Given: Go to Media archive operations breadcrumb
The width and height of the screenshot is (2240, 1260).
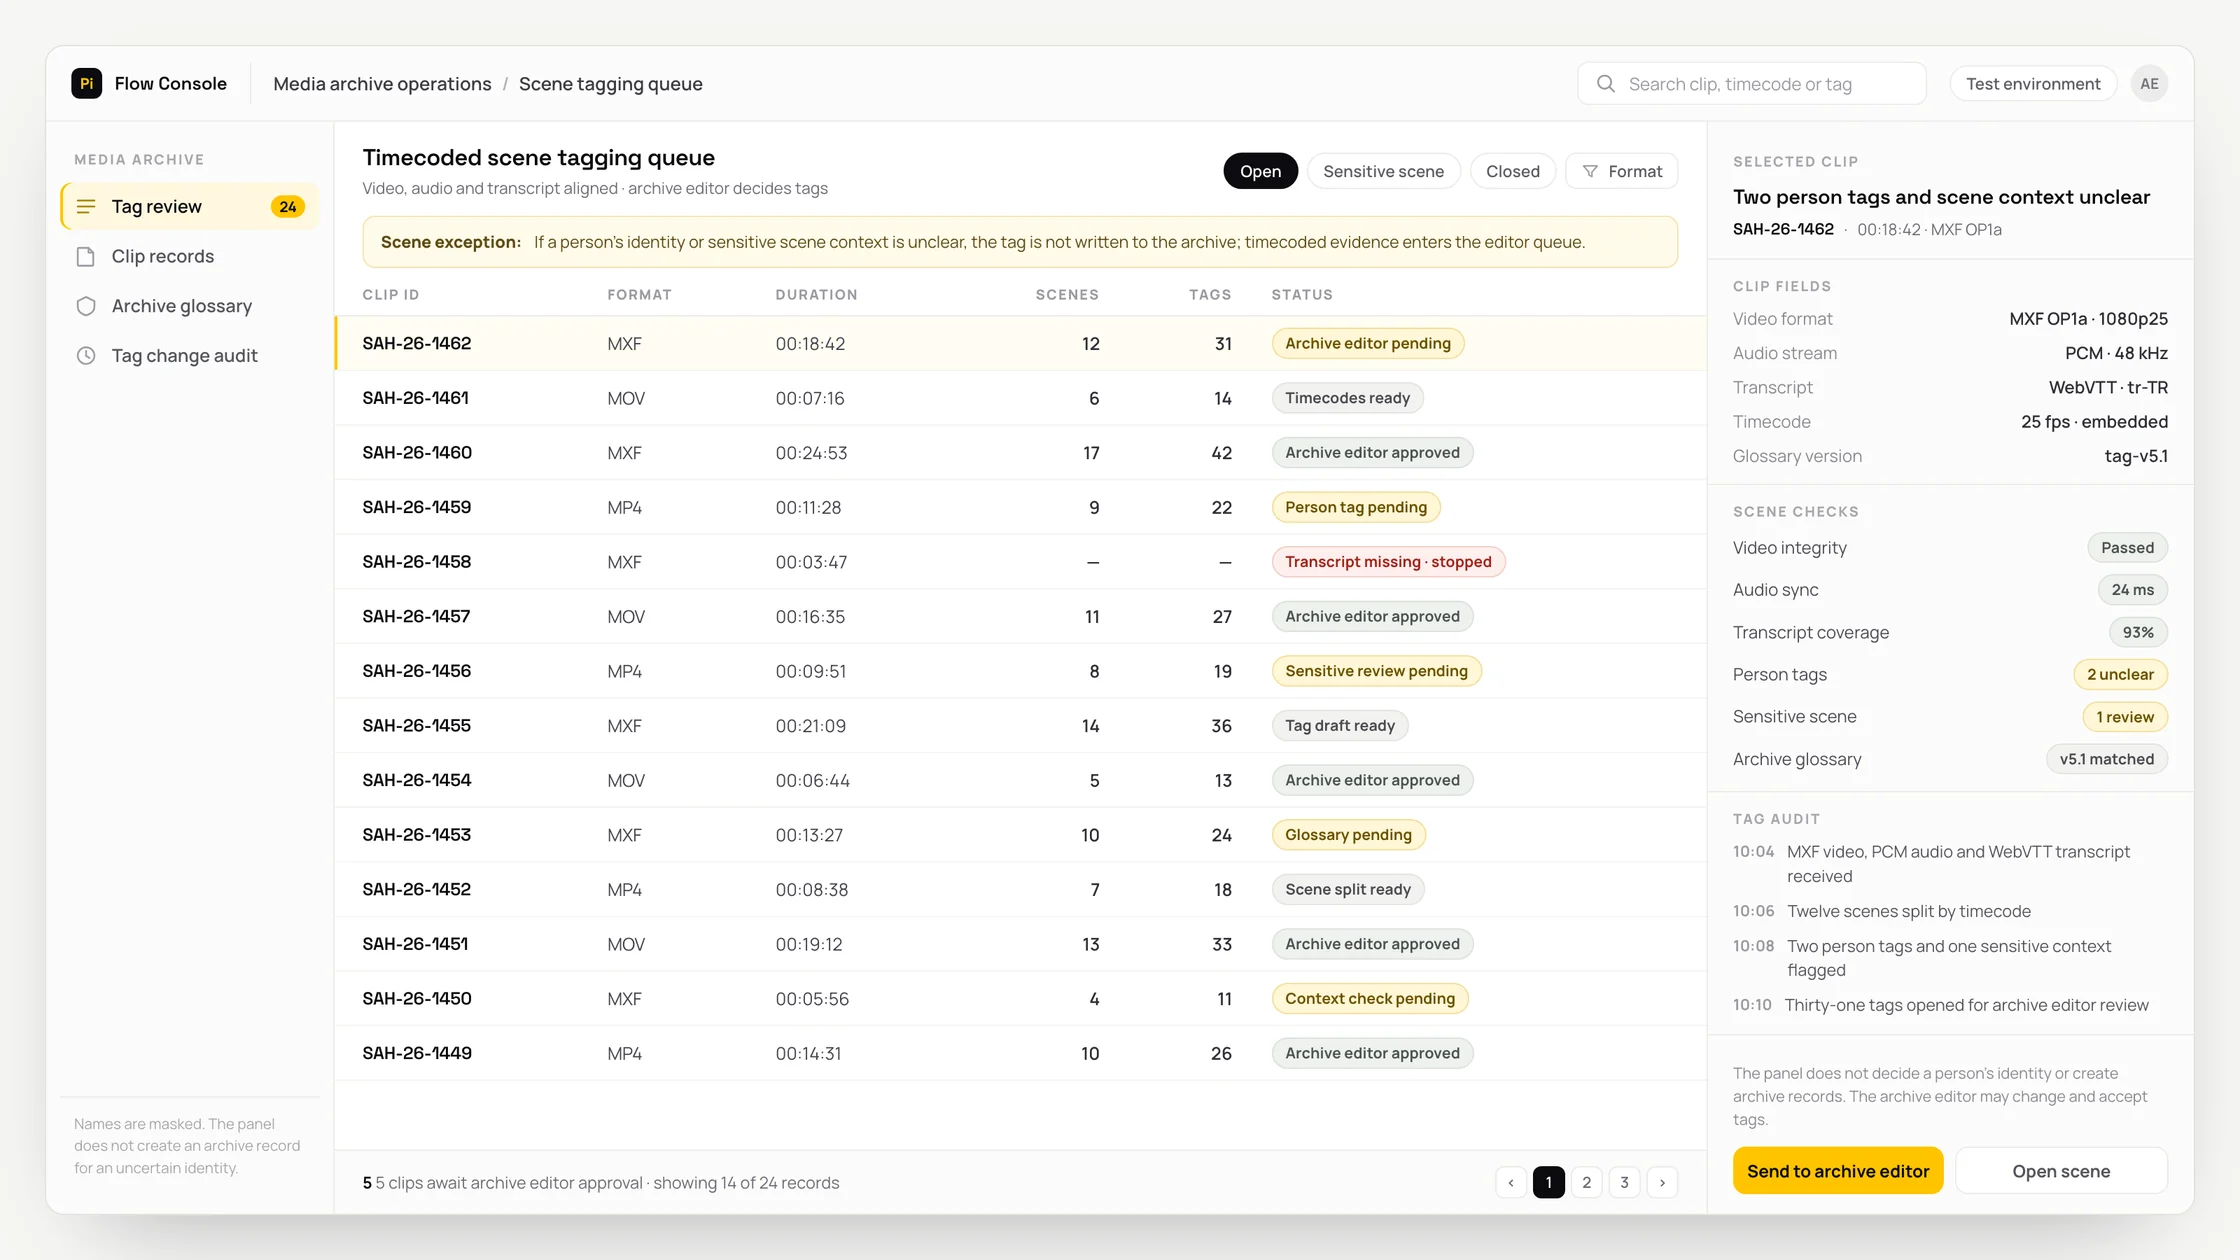Looking at the screenshot, I should tap(382, 84).
